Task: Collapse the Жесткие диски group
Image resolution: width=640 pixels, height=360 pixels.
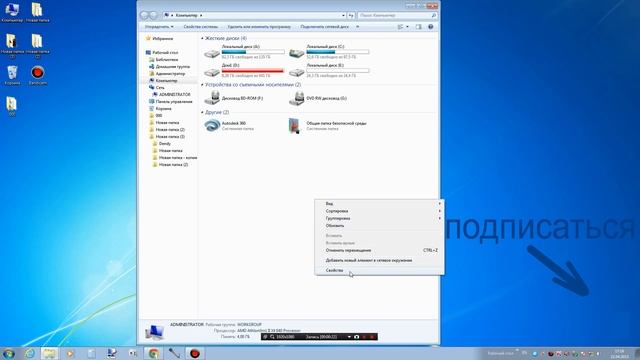Action: (202, 38)
